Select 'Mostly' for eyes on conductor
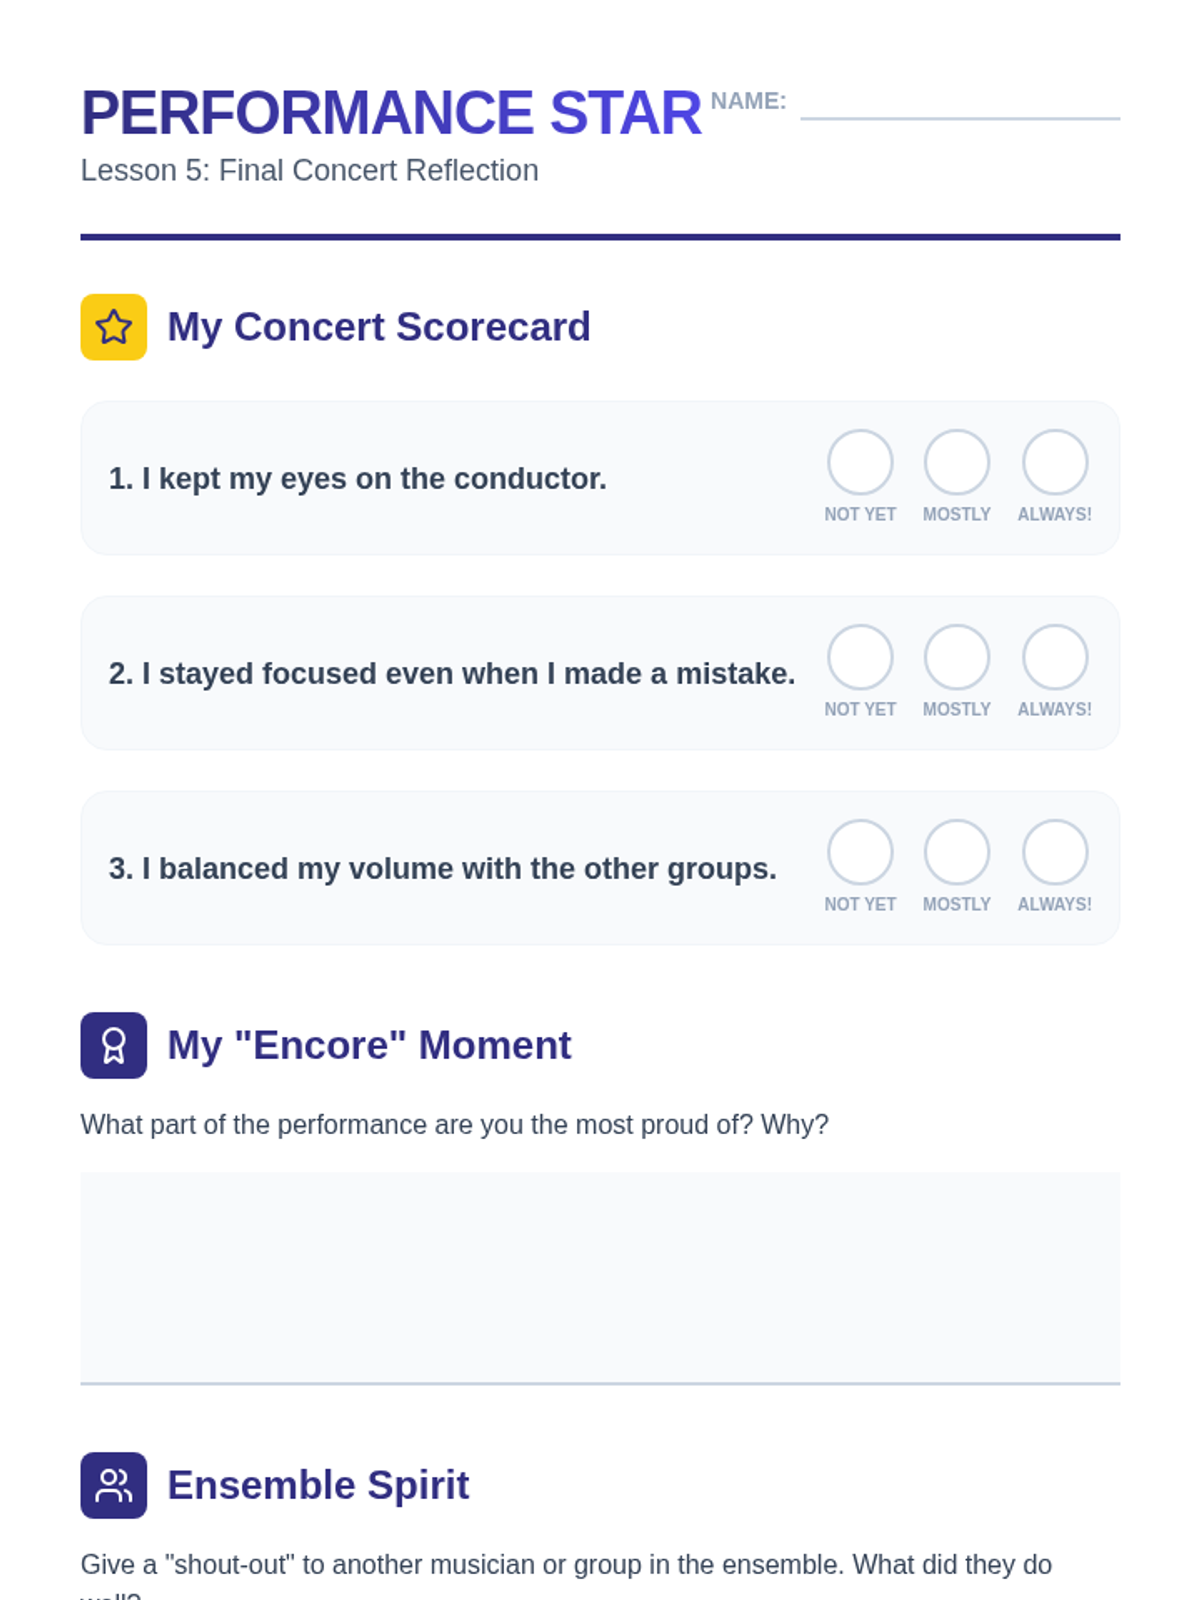The height and width of the screenshot is (1600, 1200). pos(956,462)
